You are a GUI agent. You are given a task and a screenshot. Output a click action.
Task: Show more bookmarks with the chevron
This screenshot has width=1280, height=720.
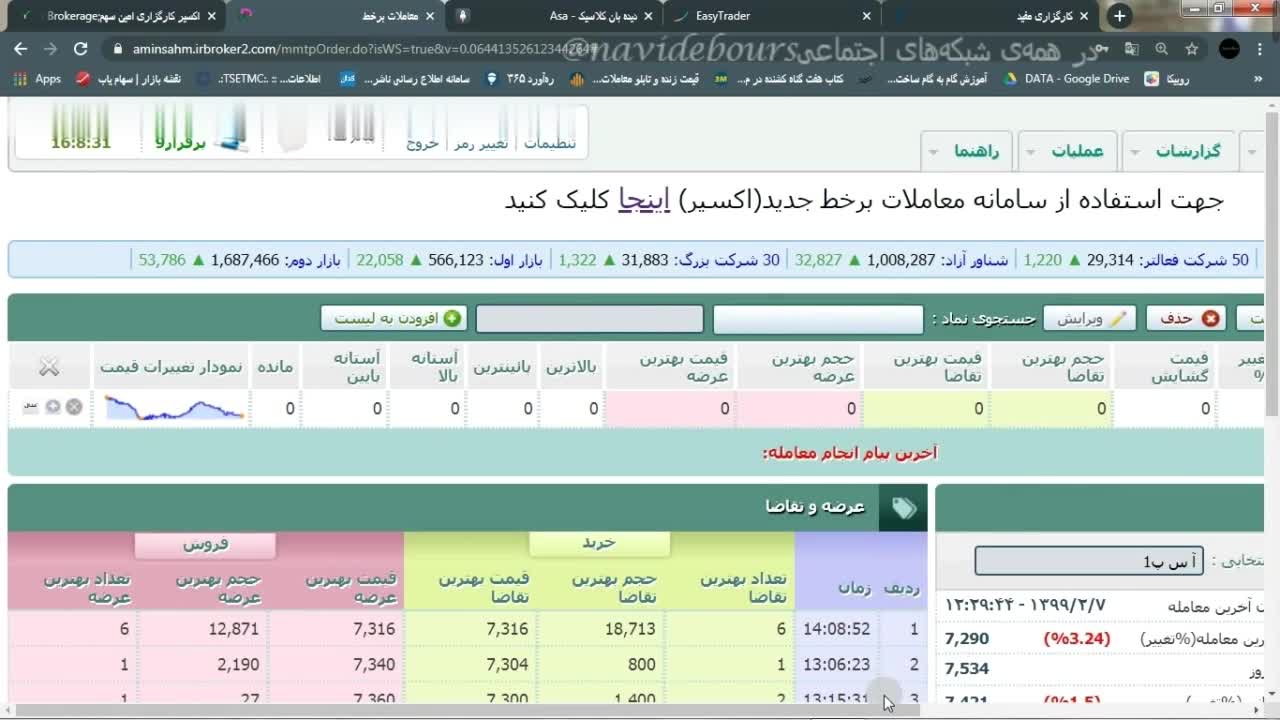click(x=1258, y=78)
